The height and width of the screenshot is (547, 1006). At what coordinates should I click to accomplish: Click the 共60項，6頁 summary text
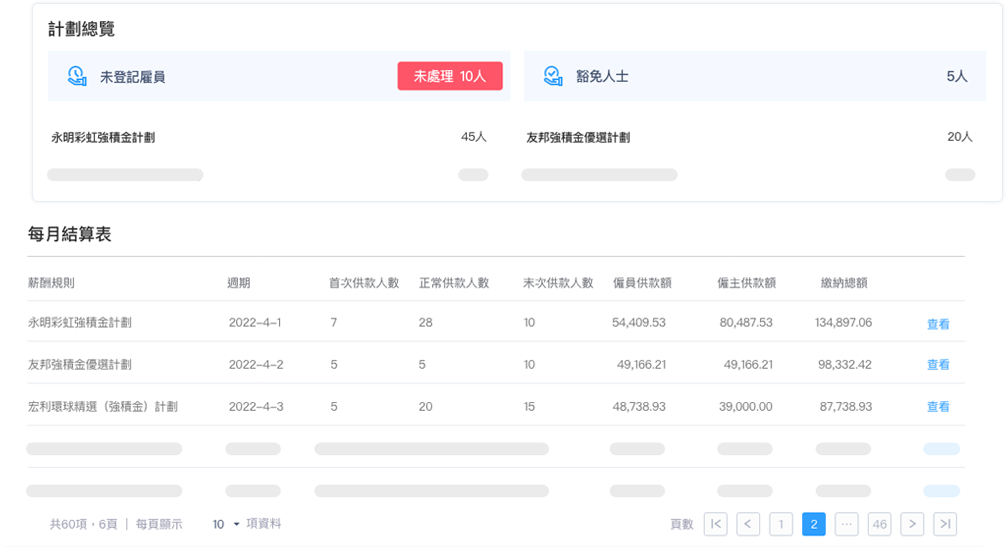(x=83, y=525)
